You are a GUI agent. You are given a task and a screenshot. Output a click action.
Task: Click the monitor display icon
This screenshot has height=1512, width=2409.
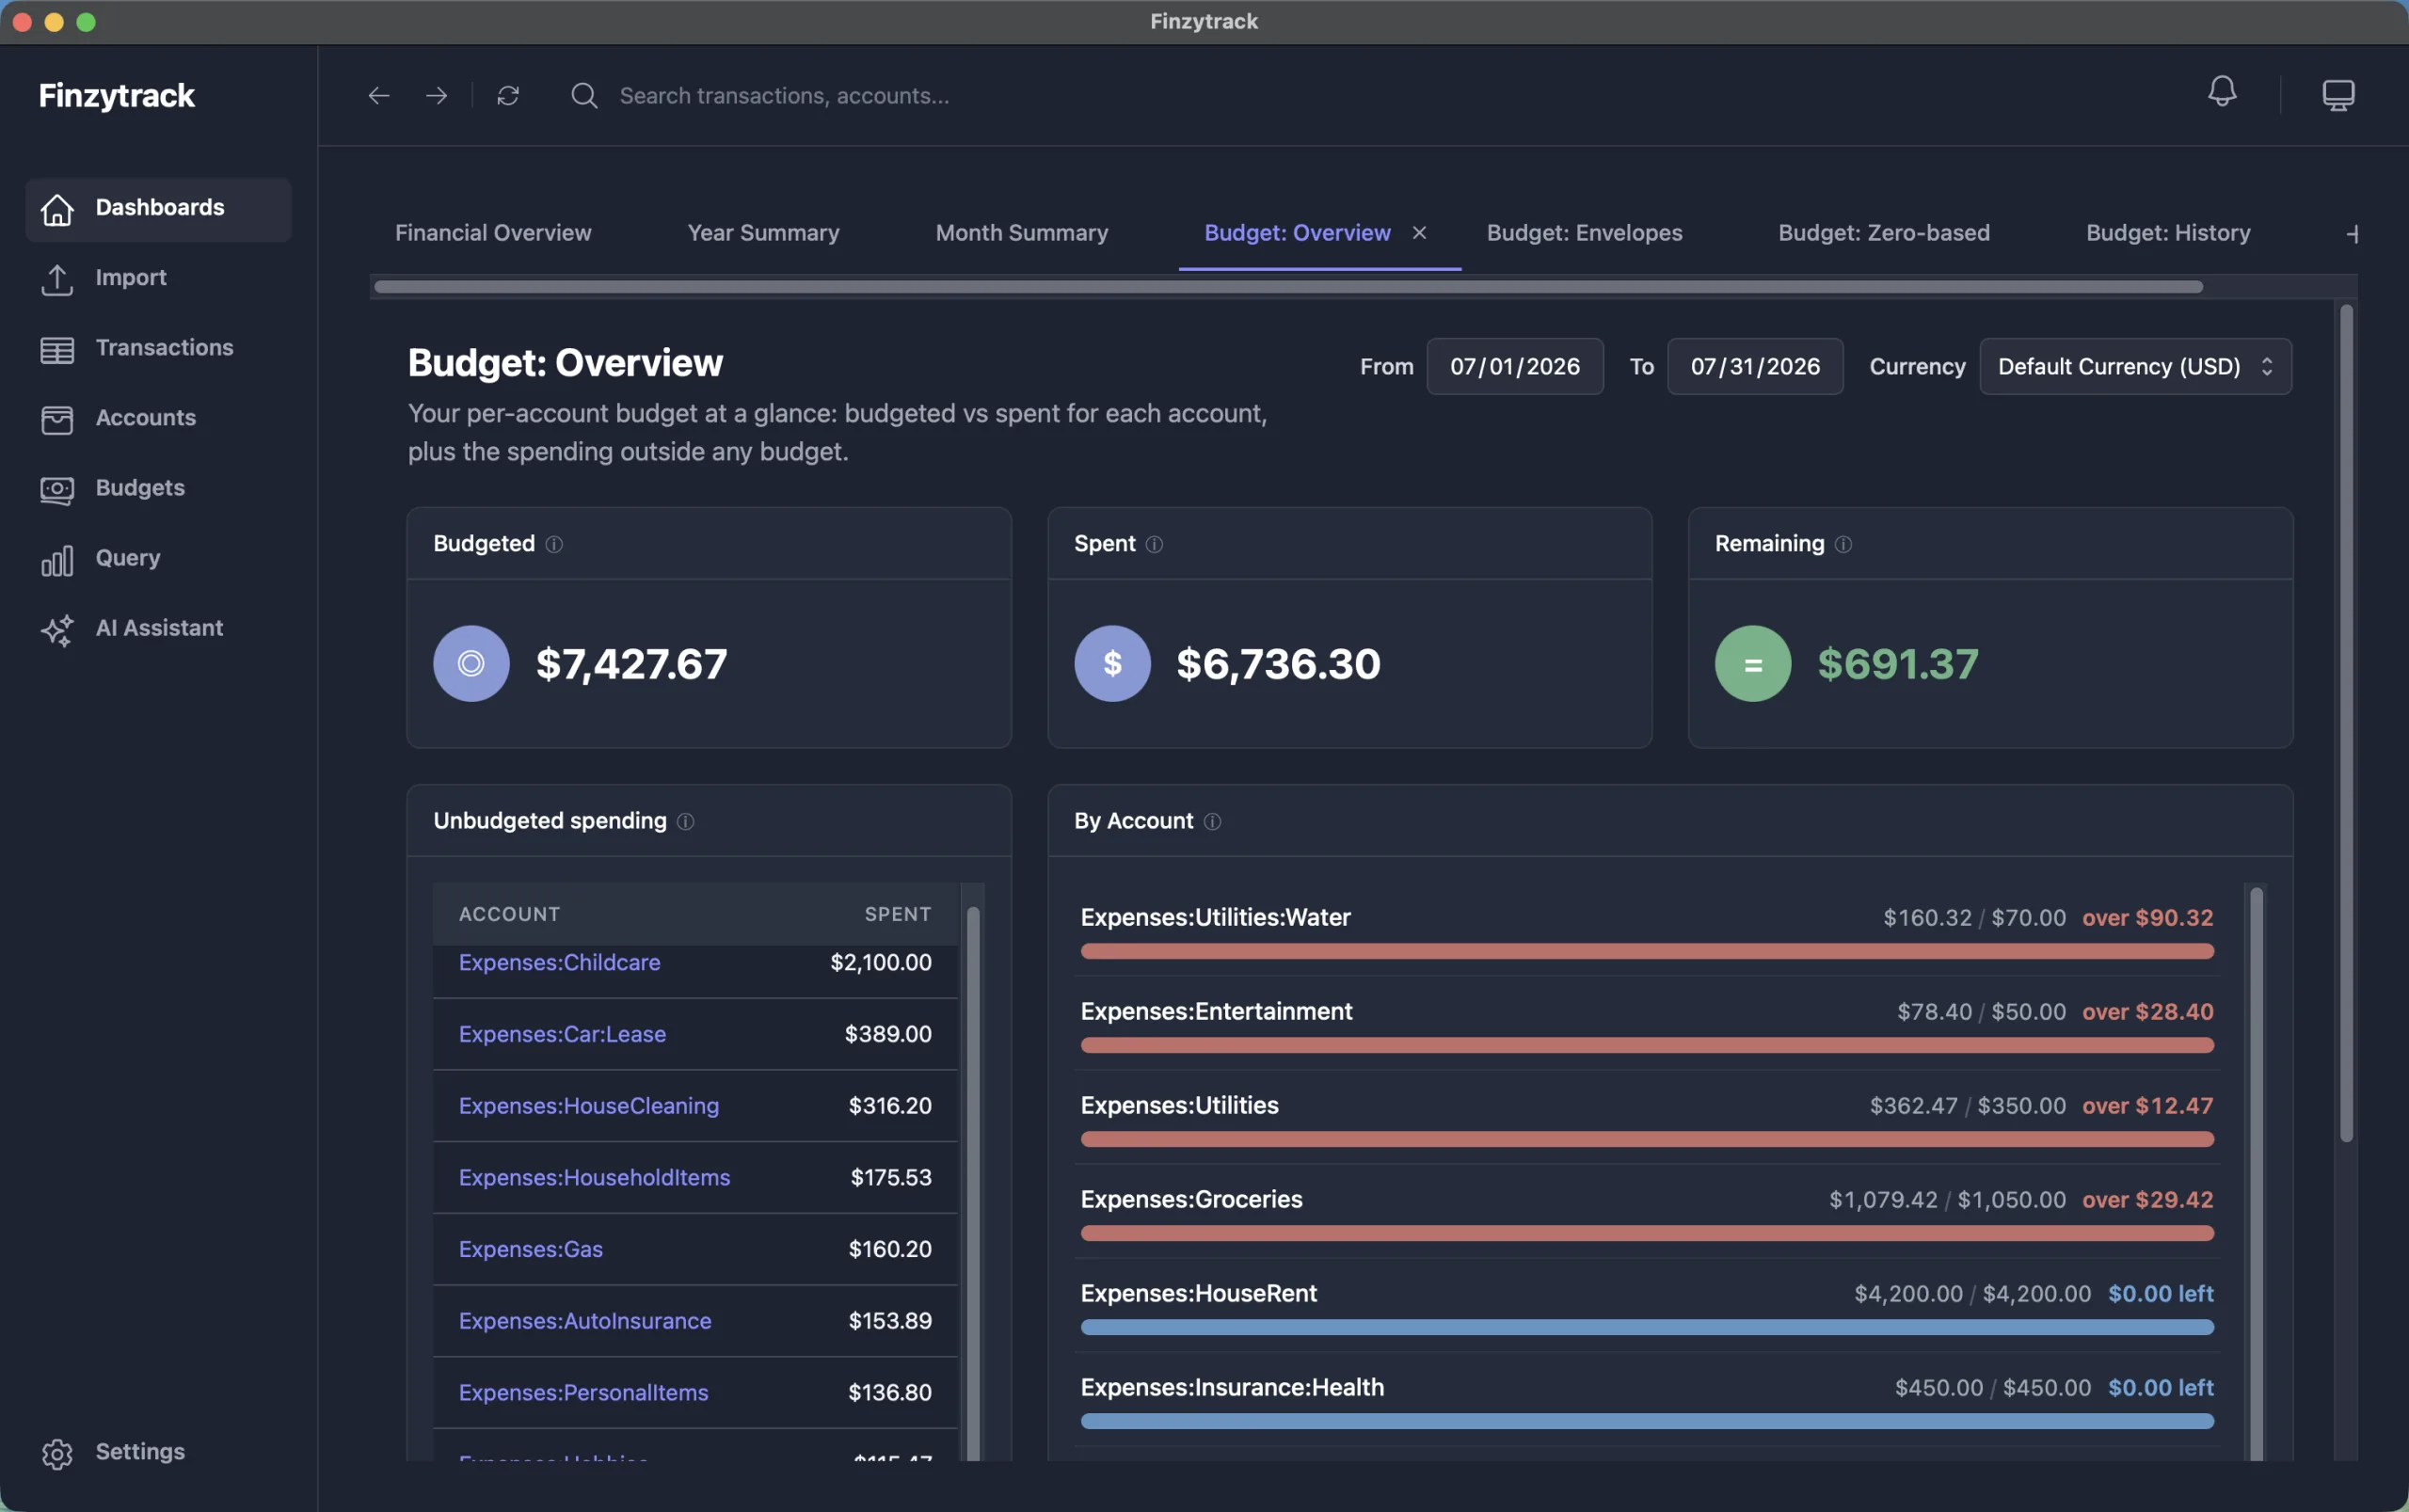[x=2337, y=95]
